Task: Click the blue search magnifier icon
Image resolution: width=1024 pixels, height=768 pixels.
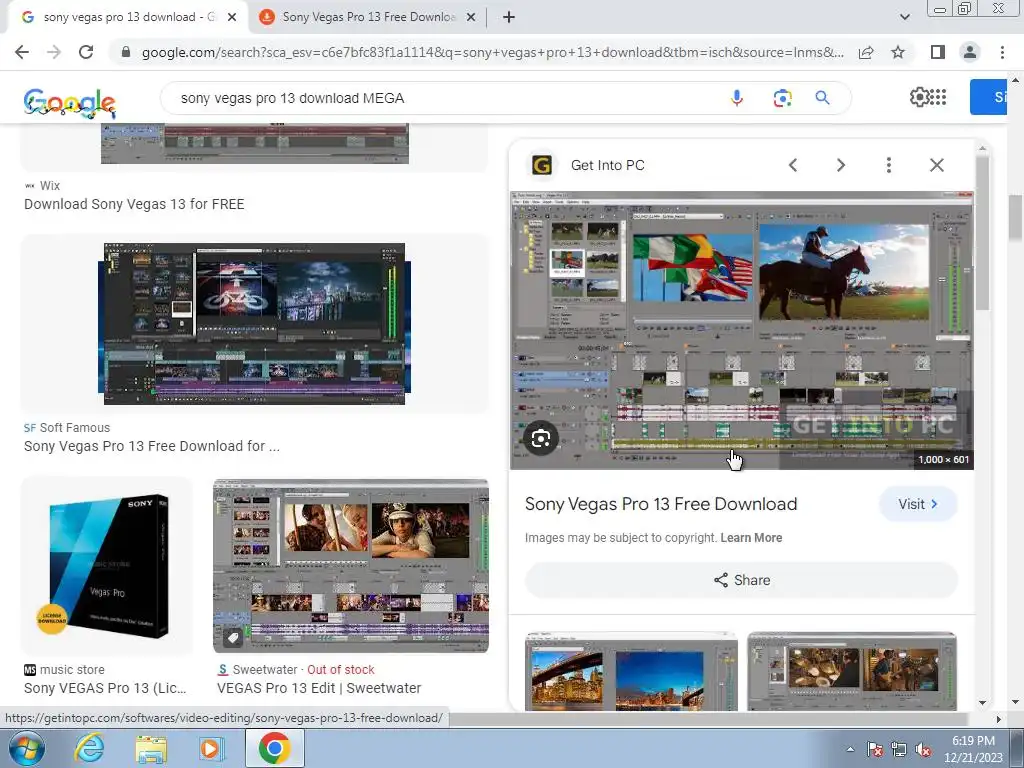Action: pos(822,98)
